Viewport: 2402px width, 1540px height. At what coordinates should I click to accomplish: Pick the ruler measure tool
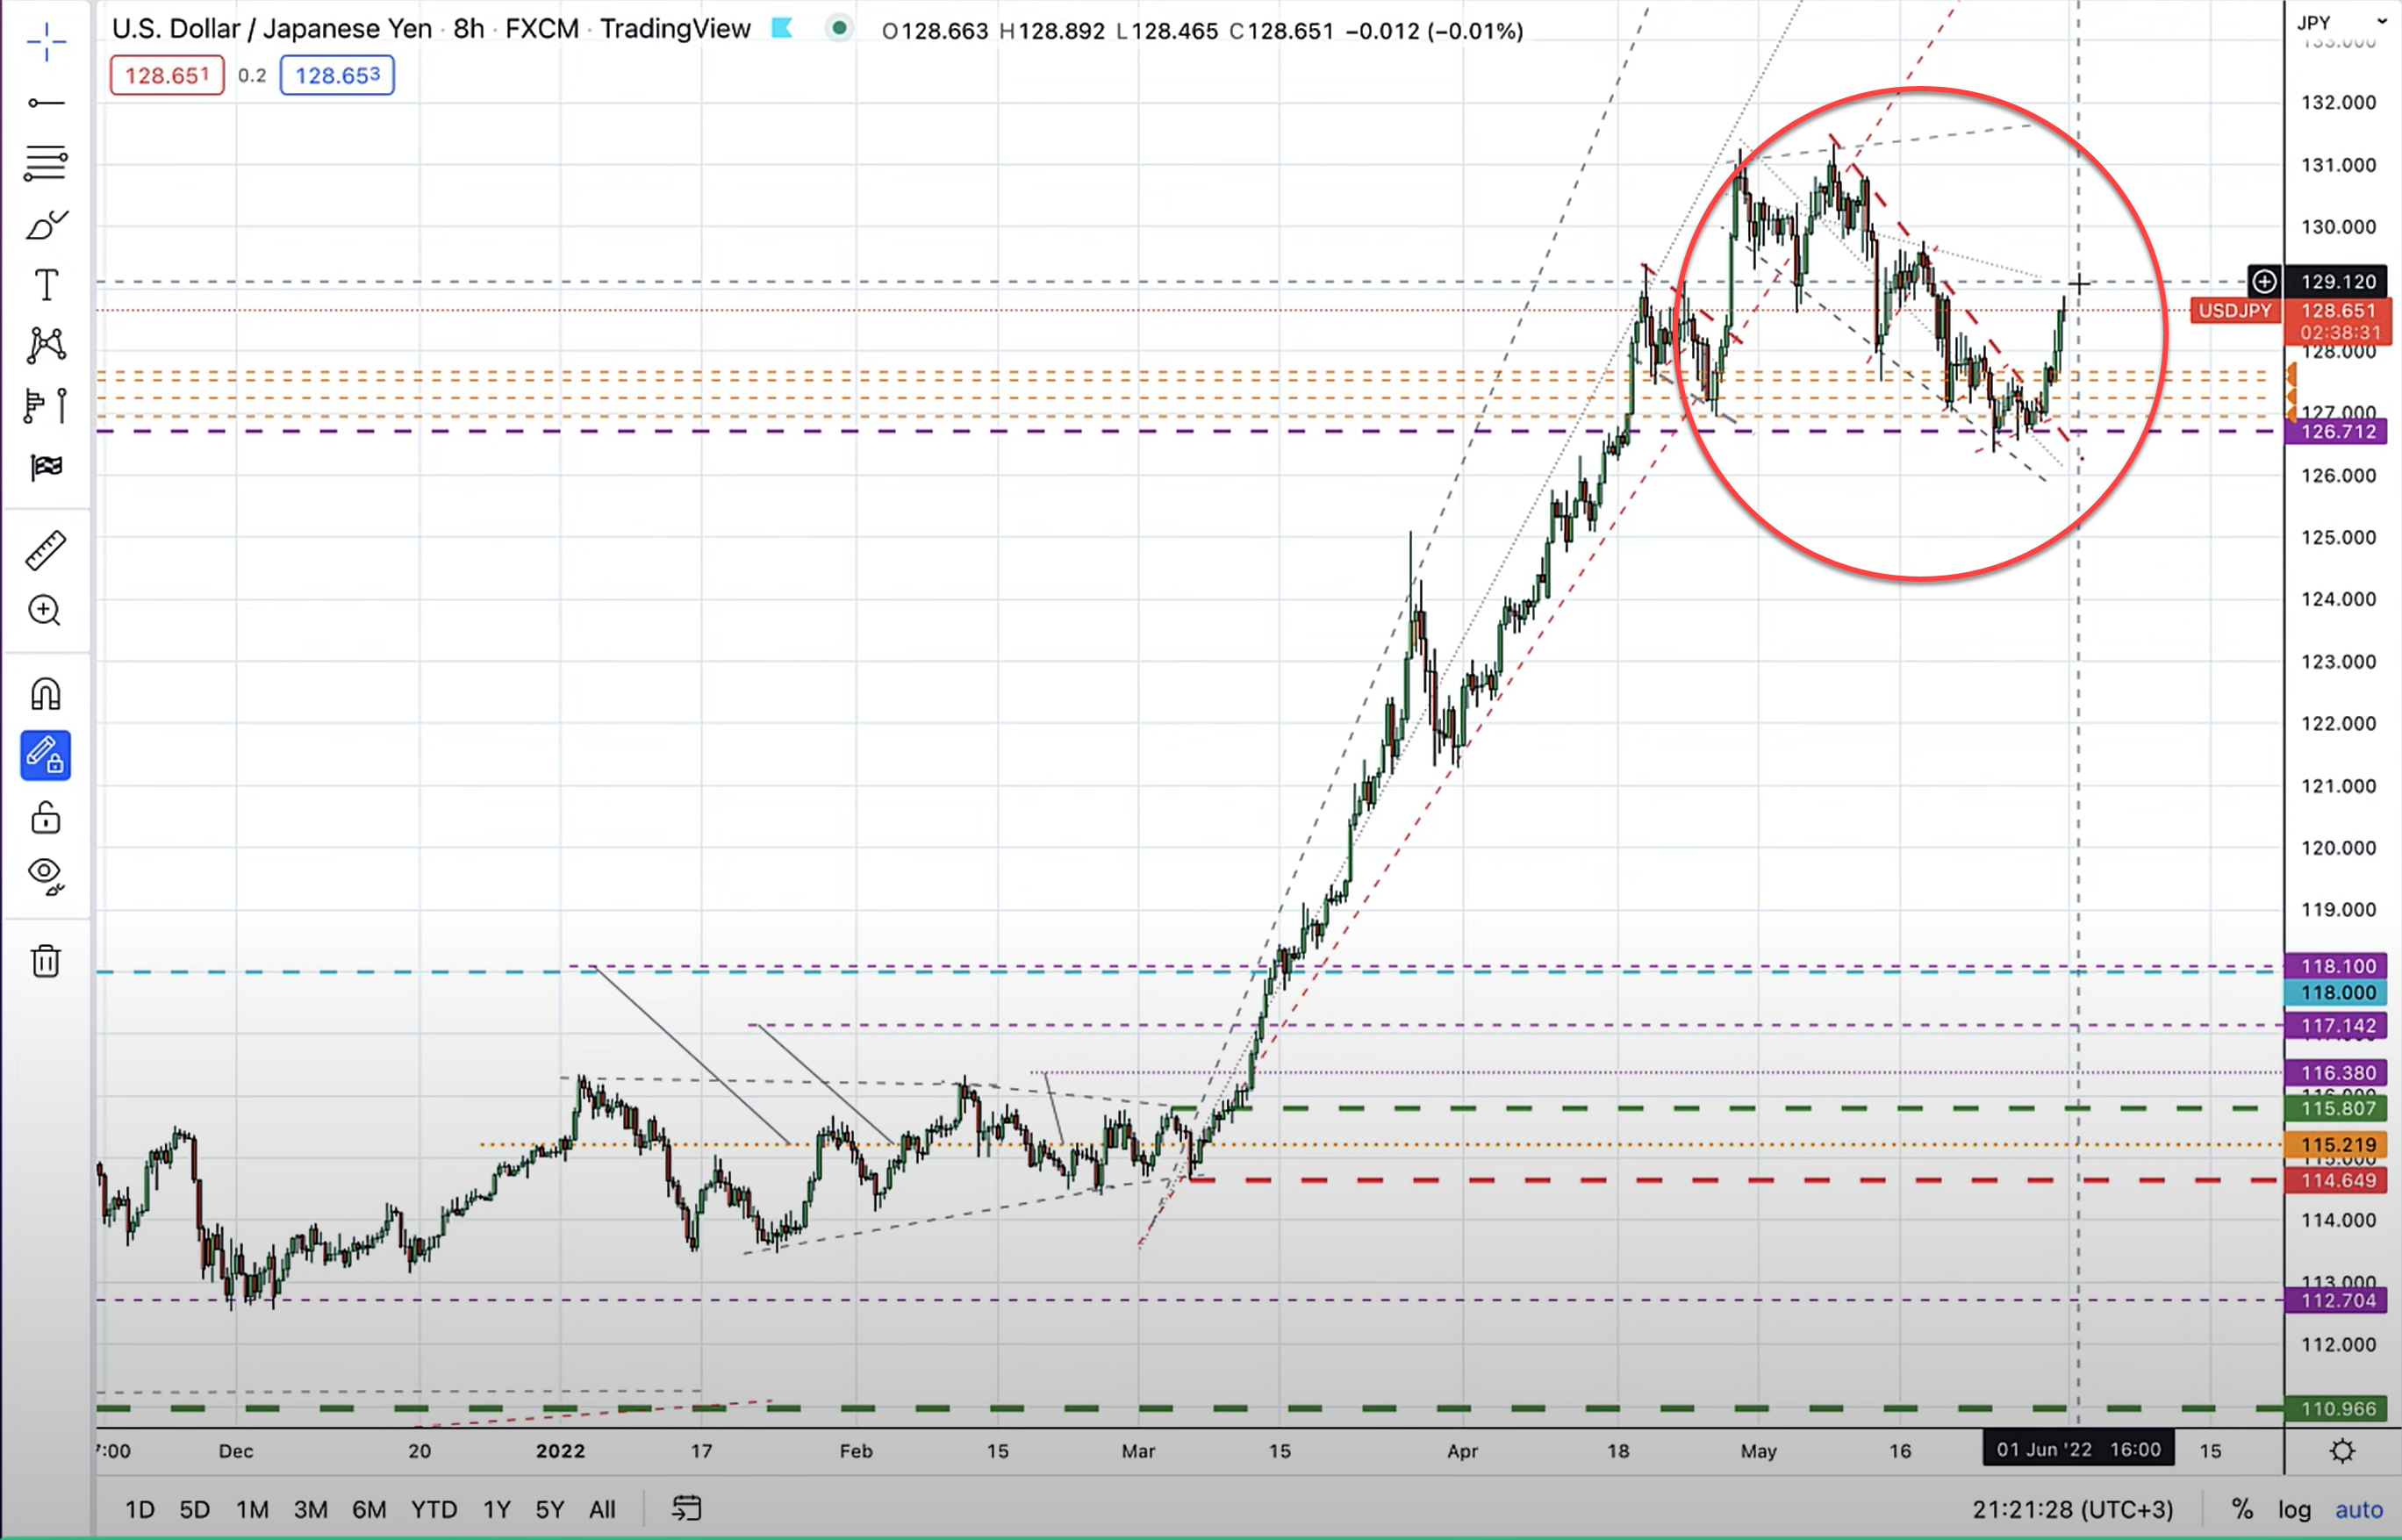click(46, 551)
